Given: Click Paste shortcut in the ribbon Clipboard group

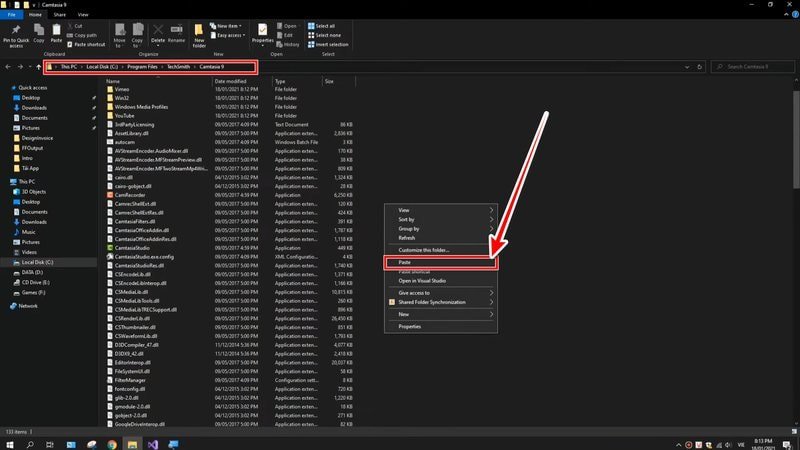Looking at the screenshot, I should coord(86,44).
